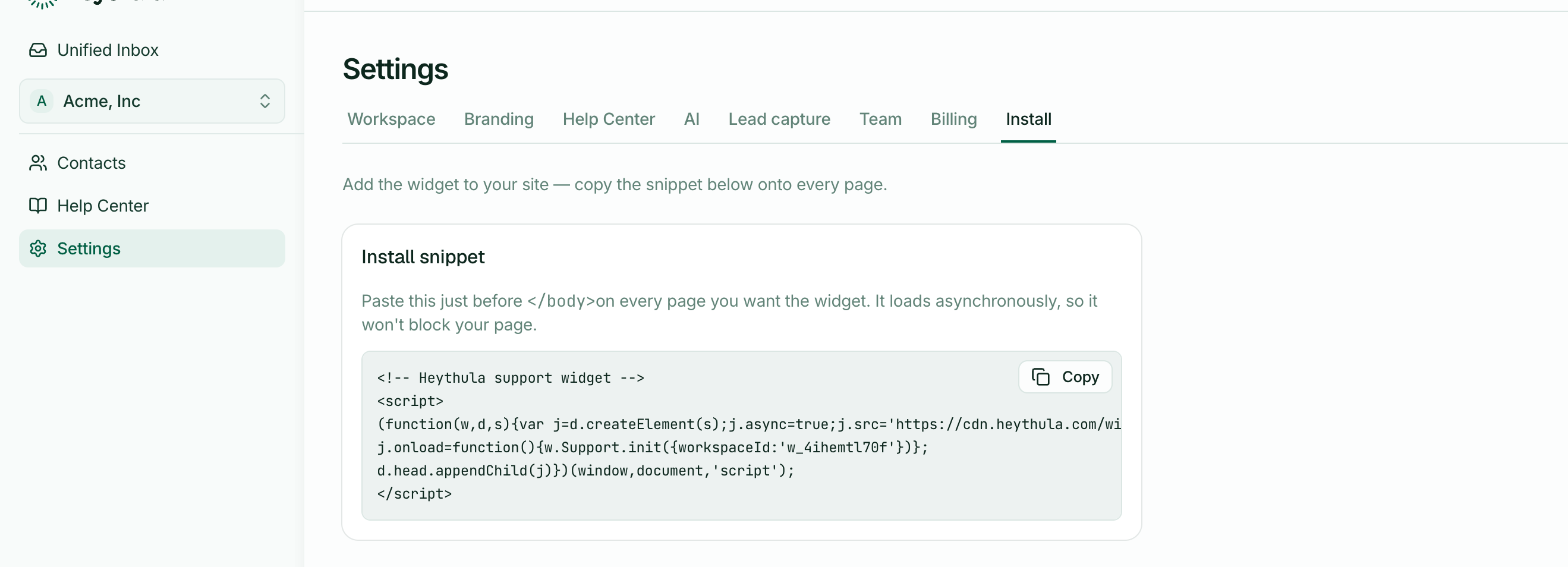Open the AI tab

pos(692,119)
